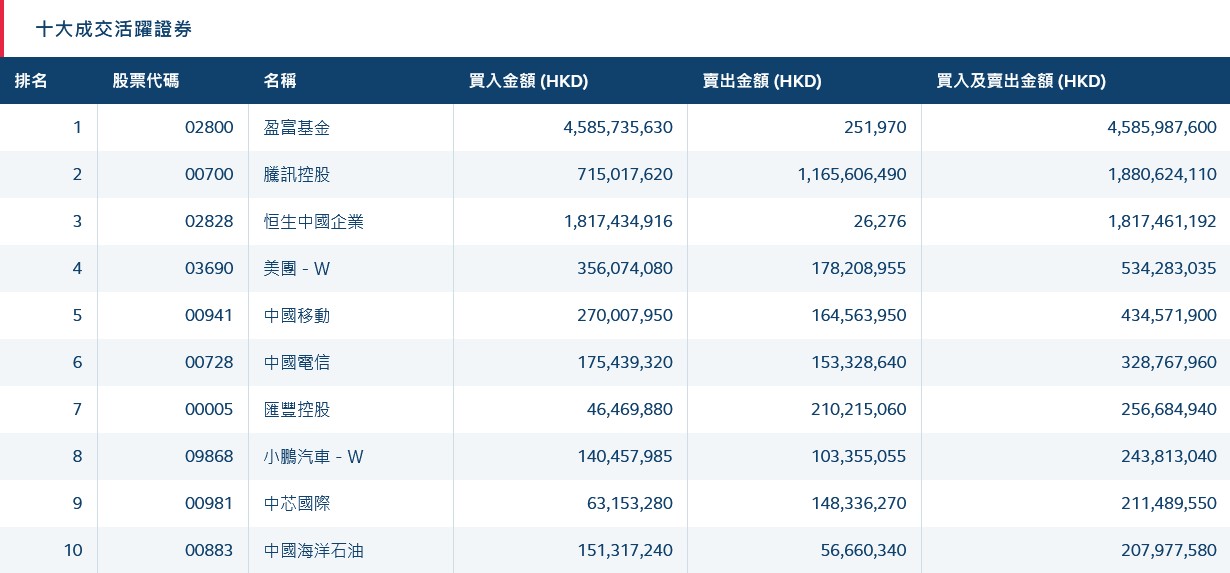The height and width of the screenshot is (573, 1230).
Task: Click rank number 4
Action: tap(78, 268)
